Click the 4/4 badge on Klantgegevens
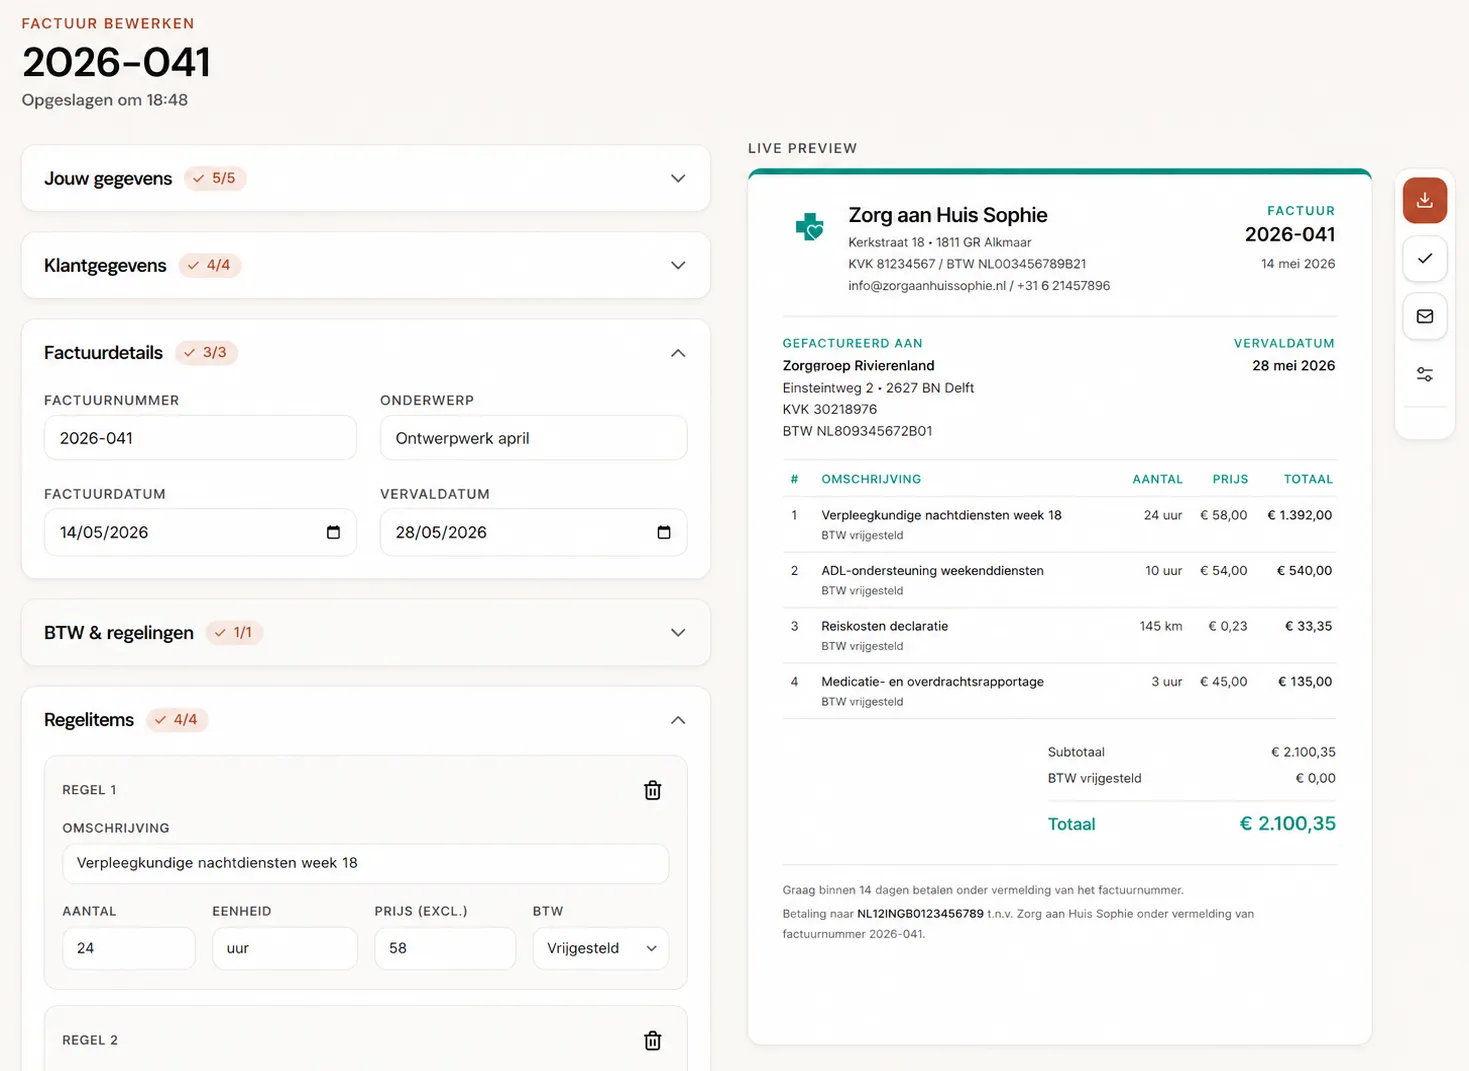Image resolution: width=1469 pixels, height=1071 pixels. click(x=210, y=265)
